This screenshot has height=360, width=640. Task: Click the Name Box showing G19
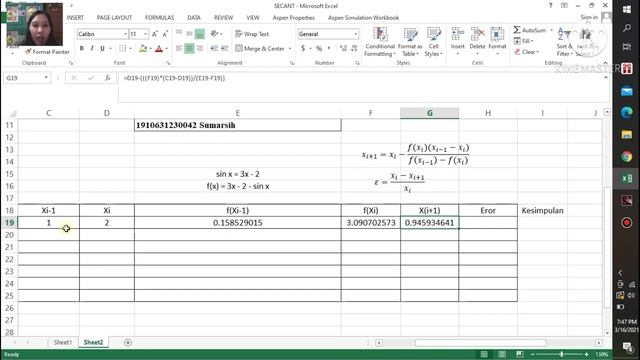pos(27,78)
